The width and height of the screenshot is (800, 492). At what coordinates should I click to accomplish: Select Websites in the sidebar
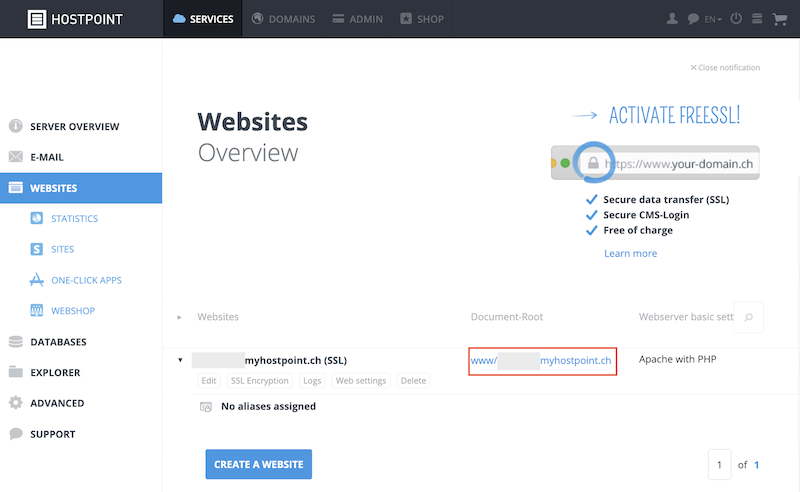tap(81, 188)
